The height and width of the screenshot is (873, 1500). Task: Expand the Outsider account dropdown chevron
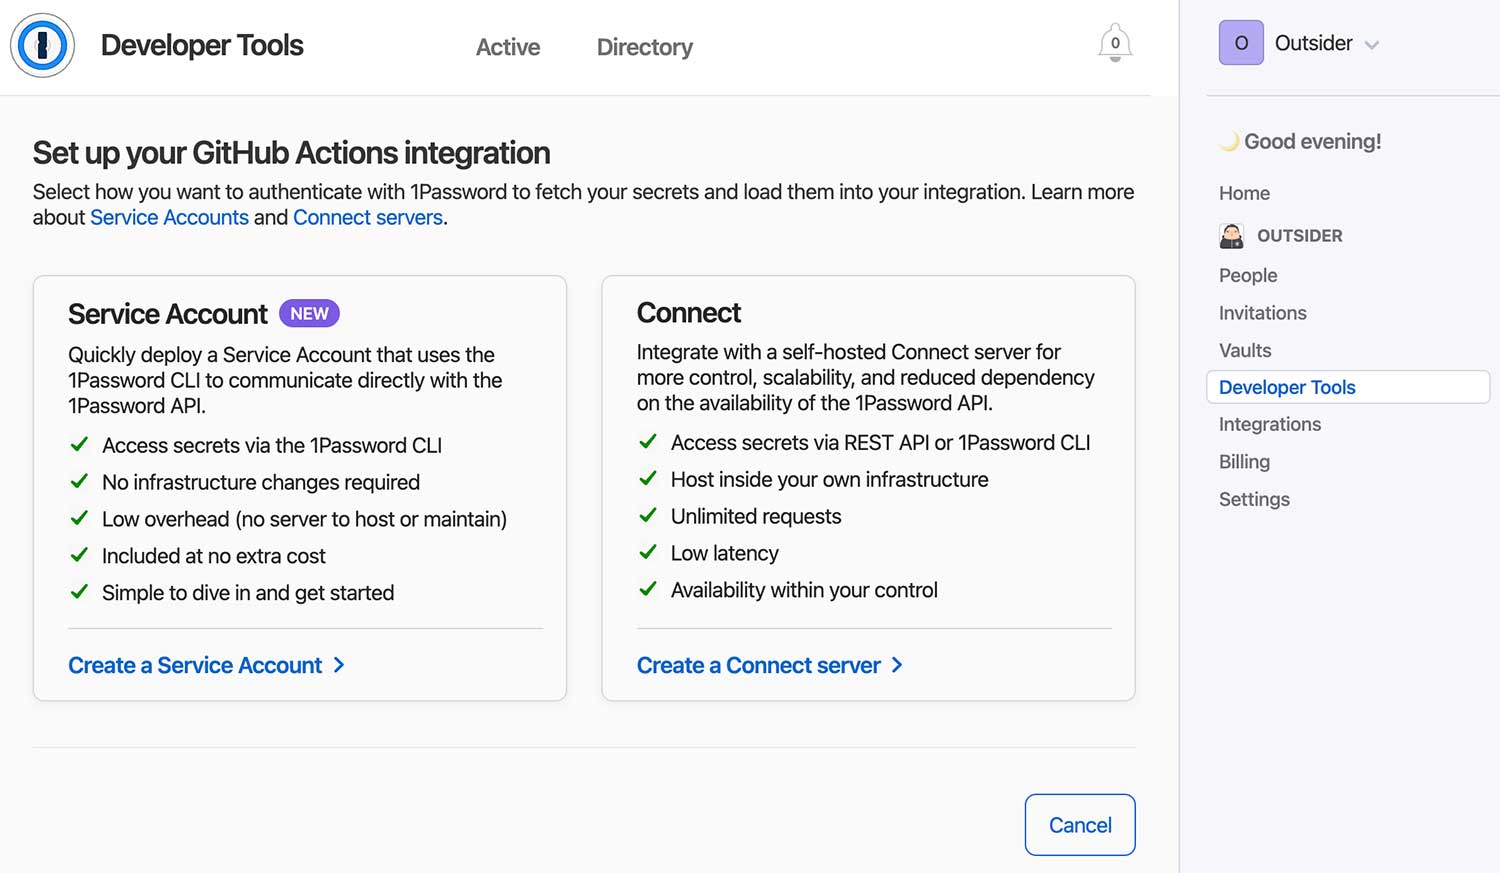pos(1372,45)
